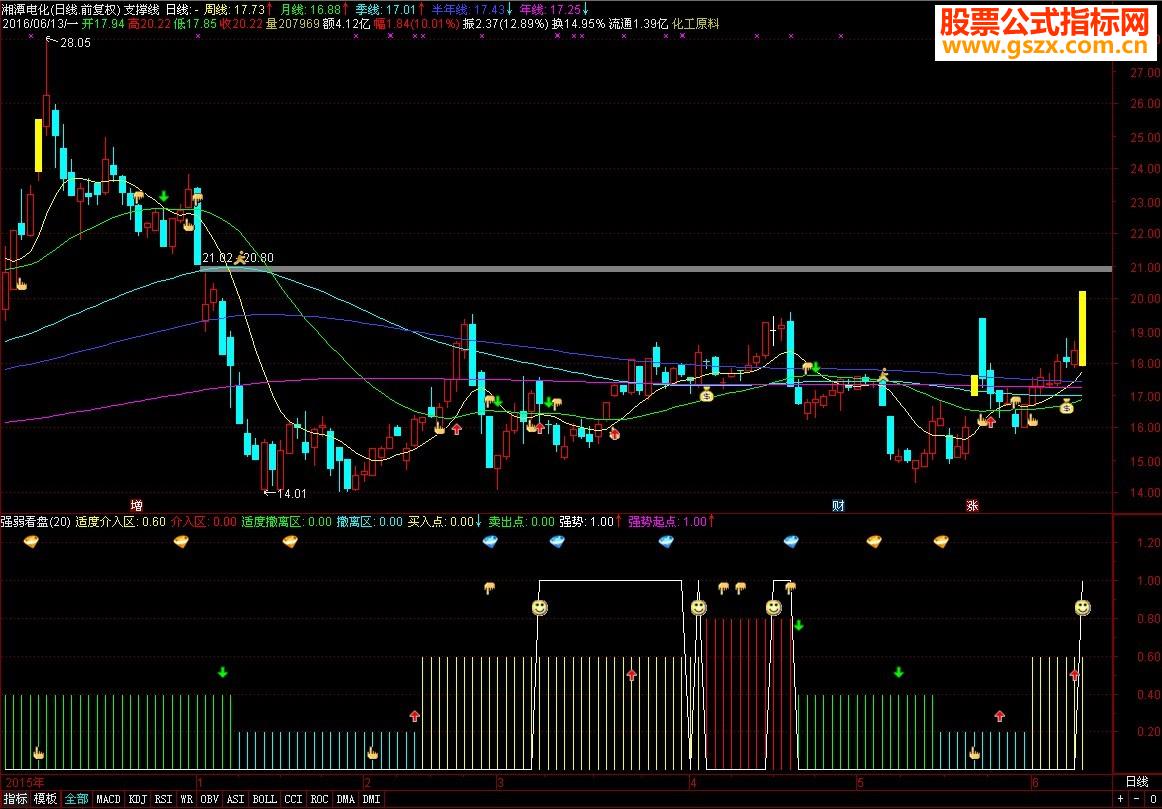
Task: Click the 强势起点: 1.00 indicator value
Action: click(668, 522)
